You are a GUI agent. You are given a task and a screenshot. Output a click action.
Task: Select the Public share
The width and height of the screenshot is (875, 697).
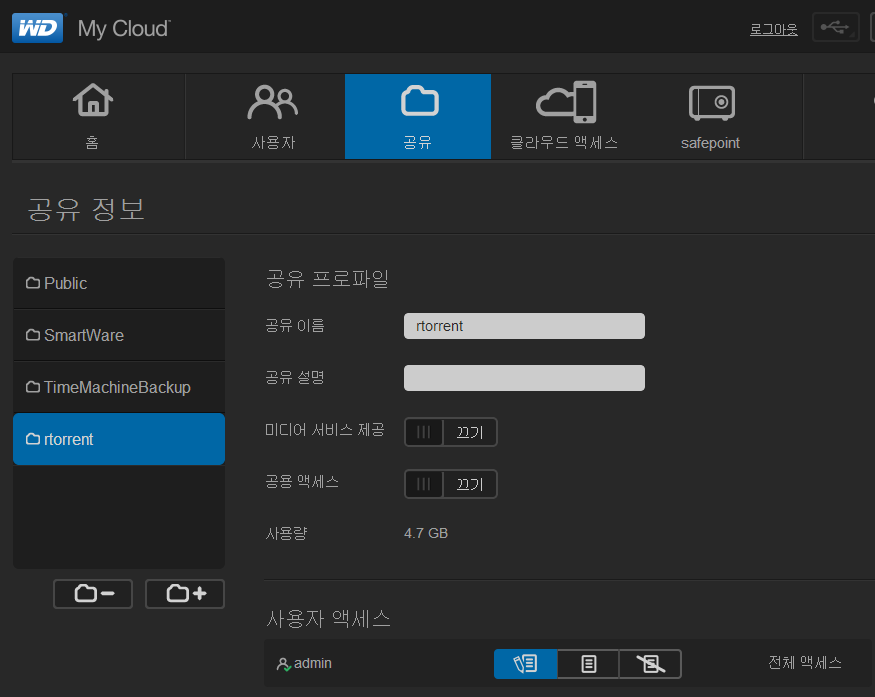pyautogui.click(x=118, y=284)
